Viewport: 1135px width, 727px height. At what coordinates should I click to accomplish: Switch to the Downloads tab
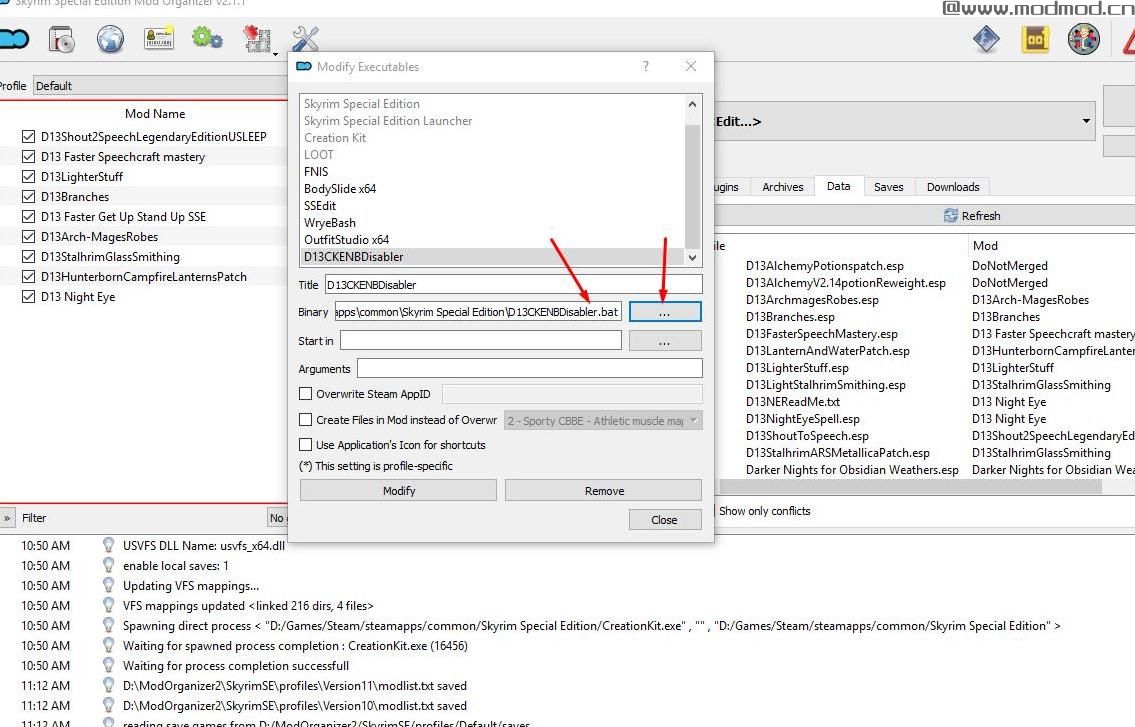pos(953,187)
